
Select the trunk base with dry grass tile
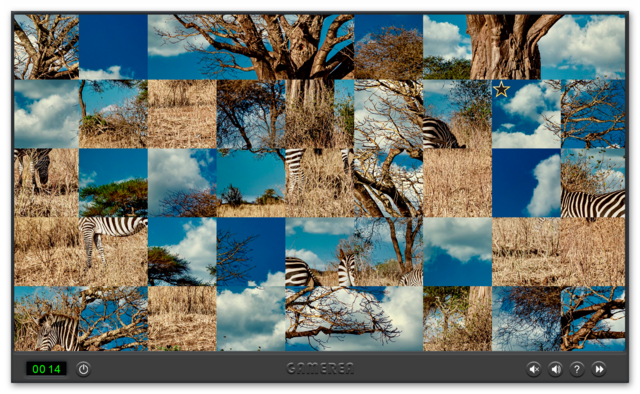point(320,114)
